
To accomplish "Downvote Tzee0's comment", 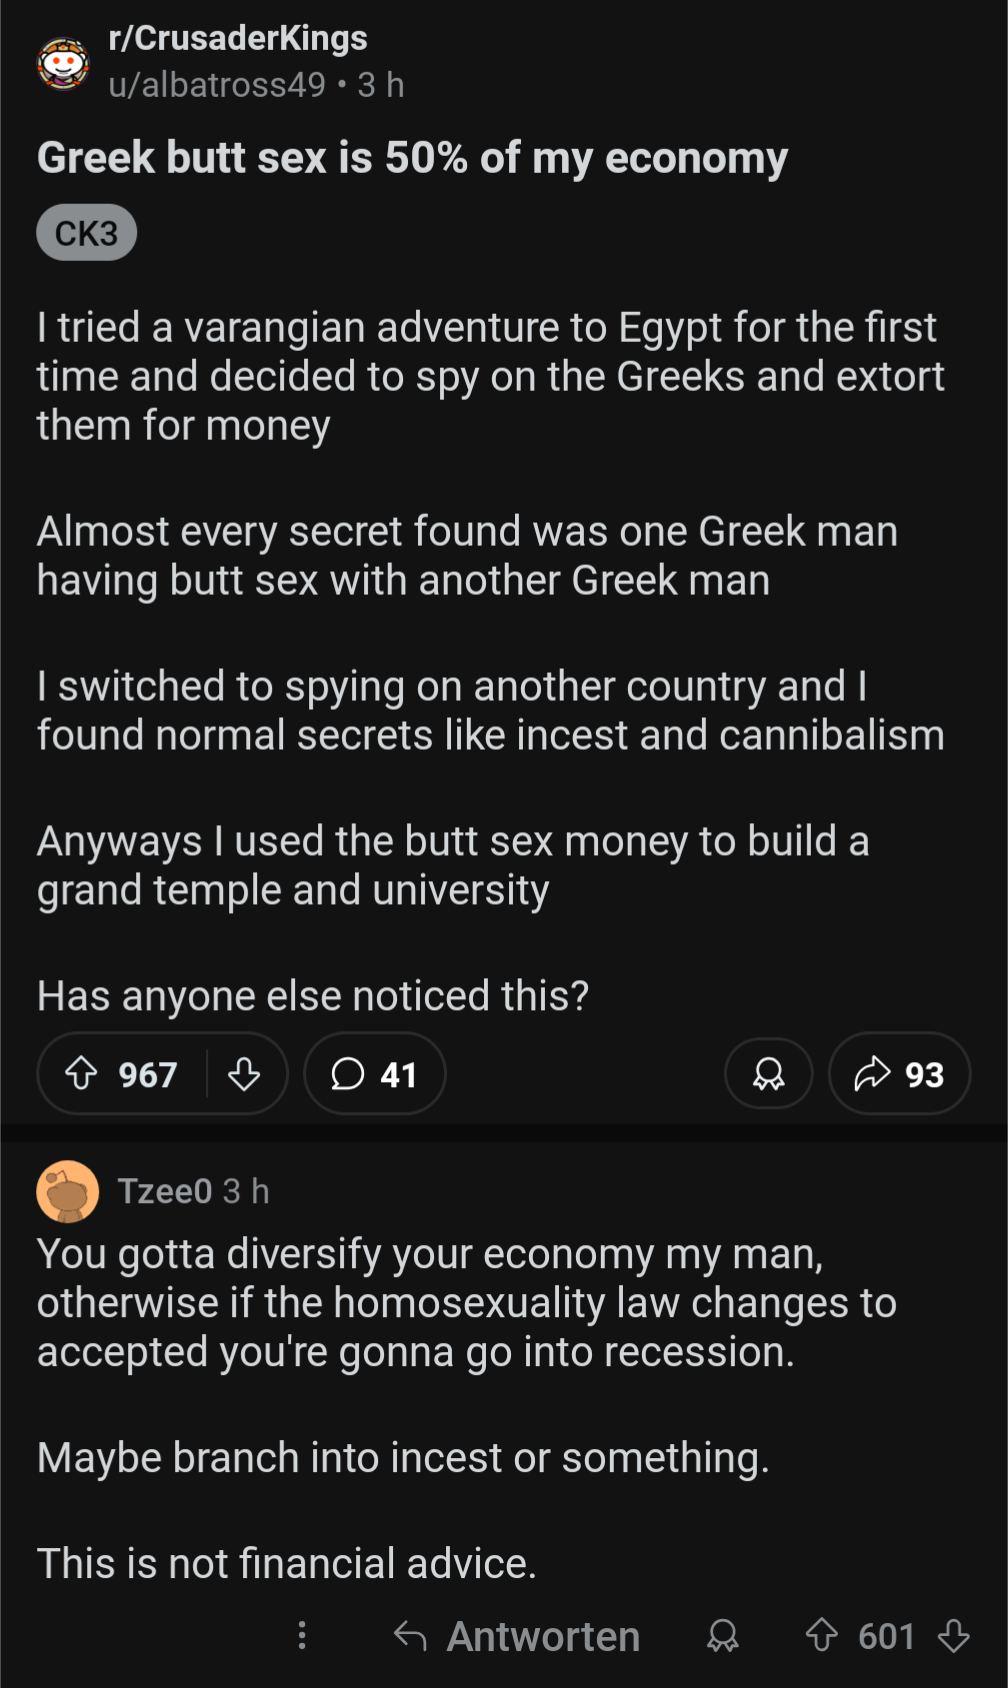I will [x=954, y=1636].
